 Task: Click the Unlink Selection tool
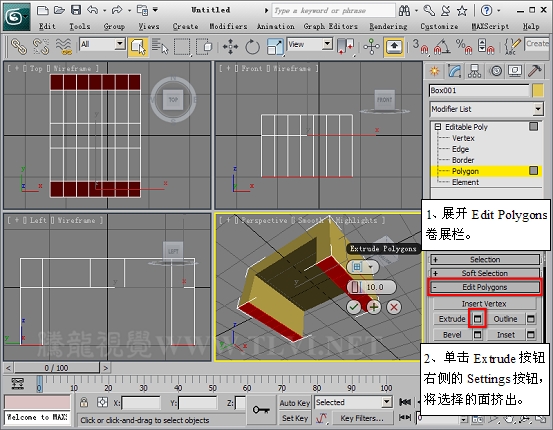(41, 47)
